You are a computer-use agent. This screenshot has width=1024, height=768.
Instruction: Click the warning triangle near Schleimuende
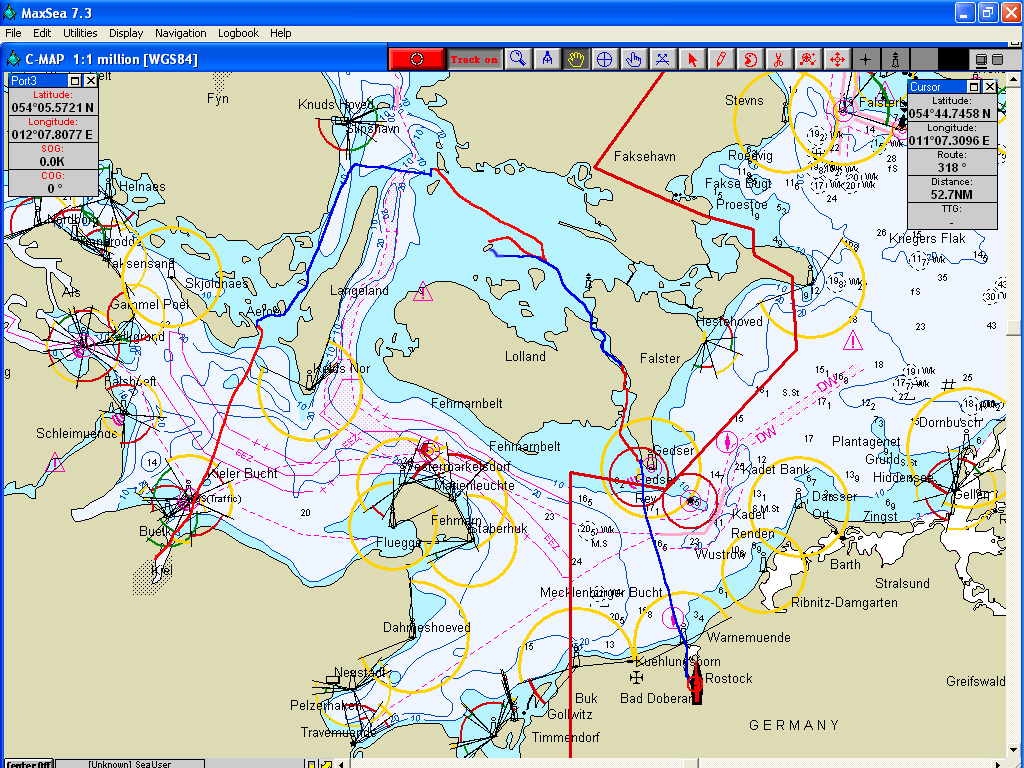56,462
